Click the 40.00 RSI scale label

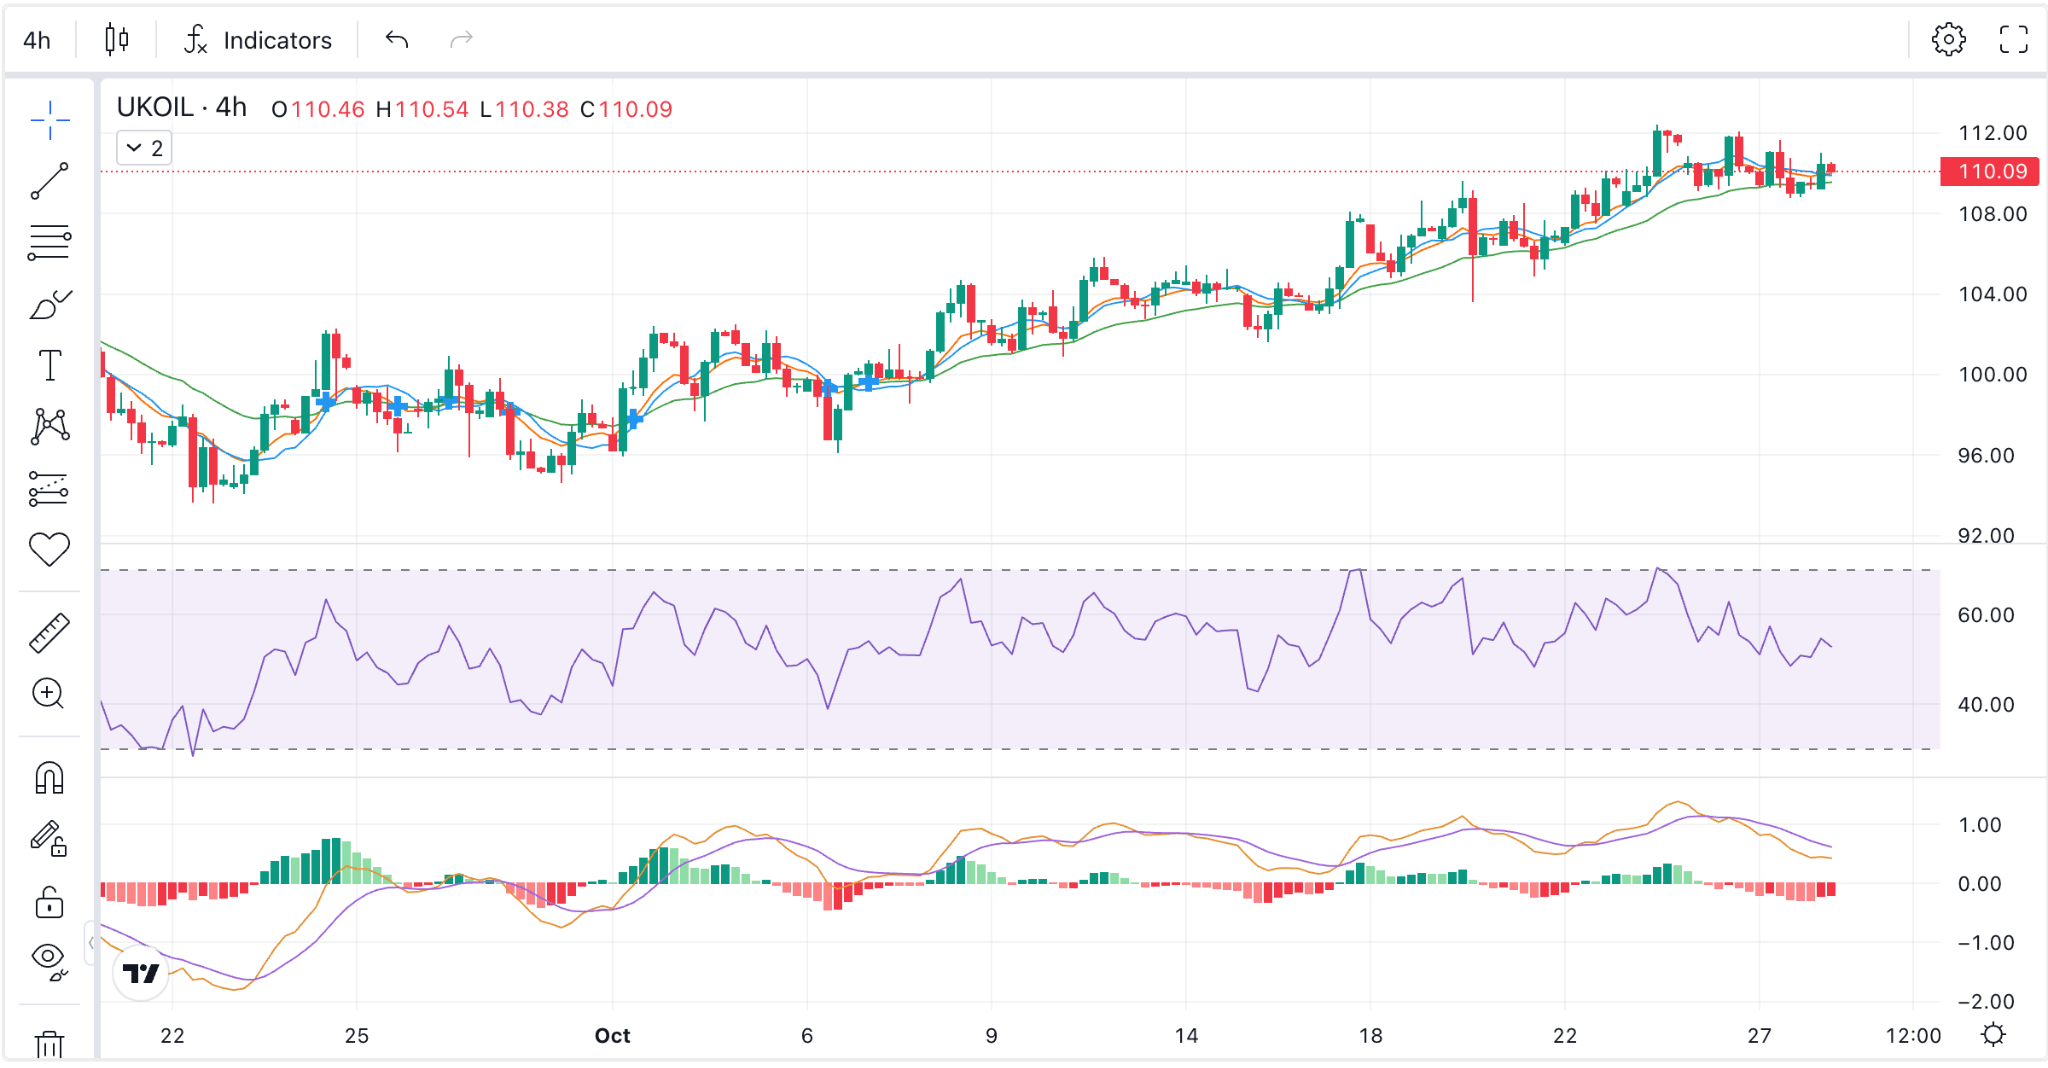[x=1986, y=705]
